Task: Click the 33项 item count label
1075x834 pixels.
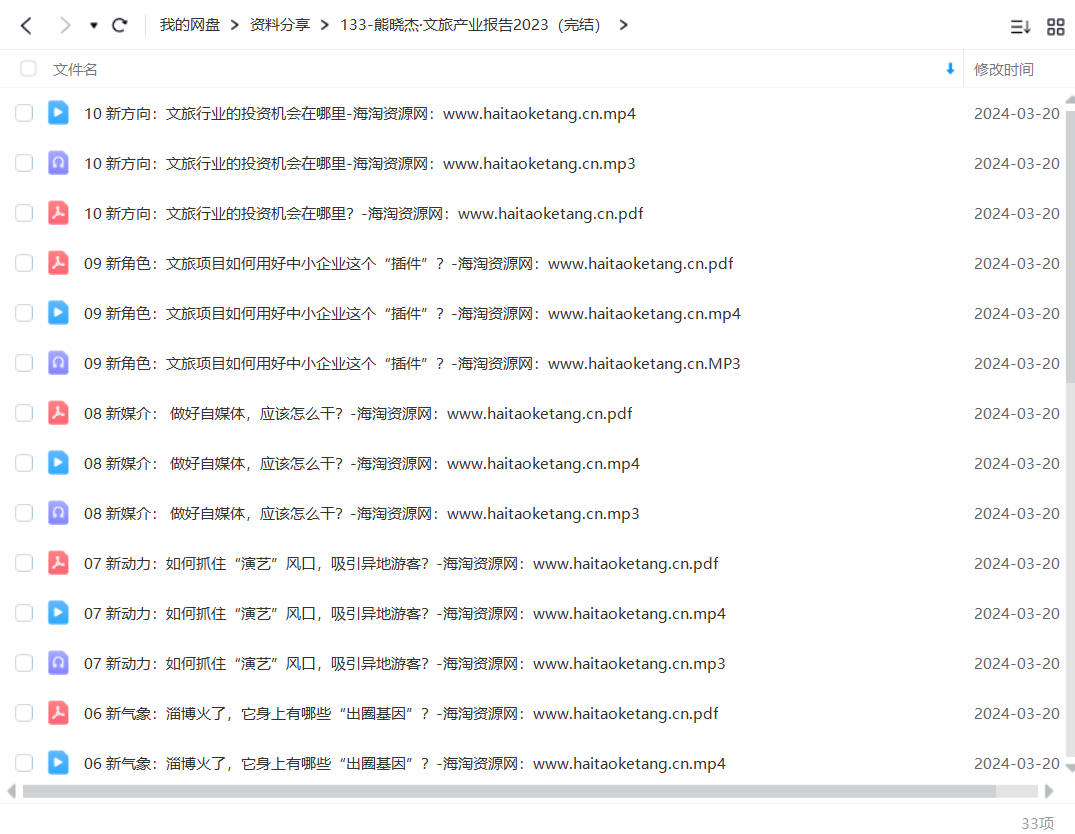Action: tap(1037, 823)
